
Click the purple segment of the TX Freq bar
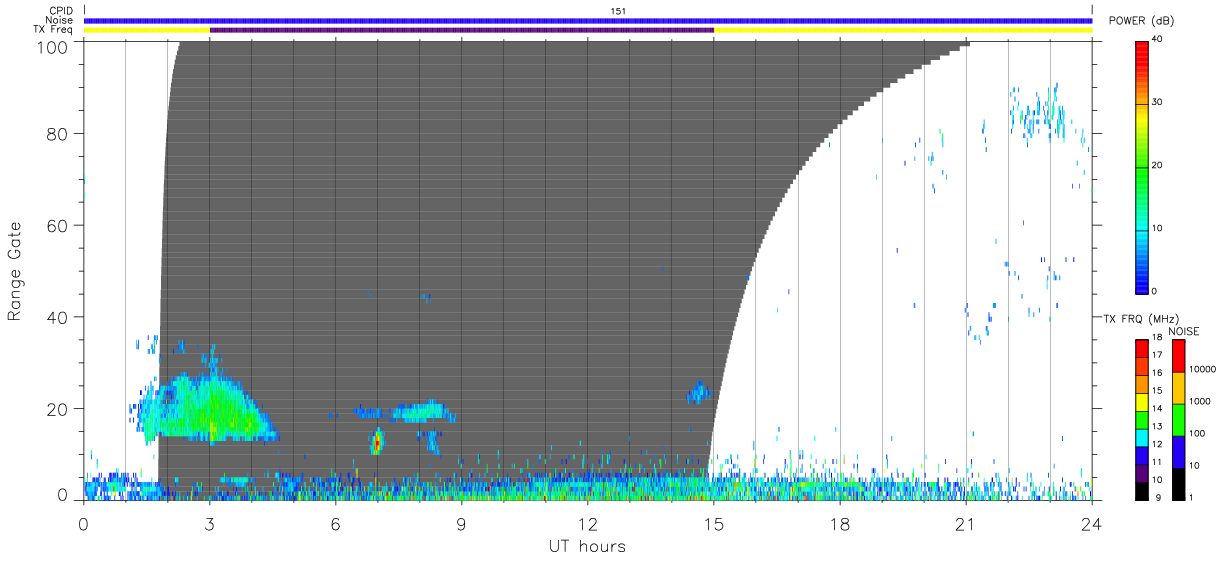coord(462,30)
